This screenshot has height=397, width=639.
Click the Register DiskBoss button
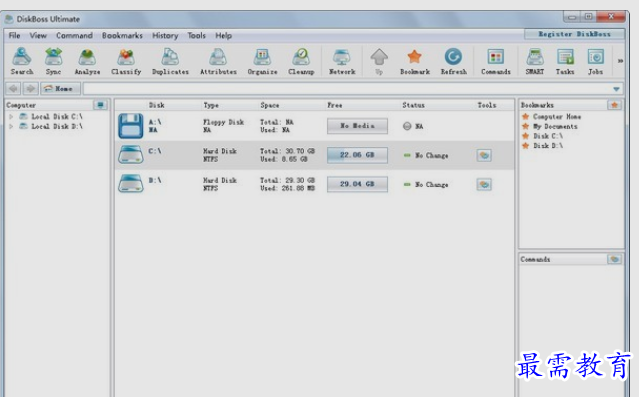click(x=574, y=34)
